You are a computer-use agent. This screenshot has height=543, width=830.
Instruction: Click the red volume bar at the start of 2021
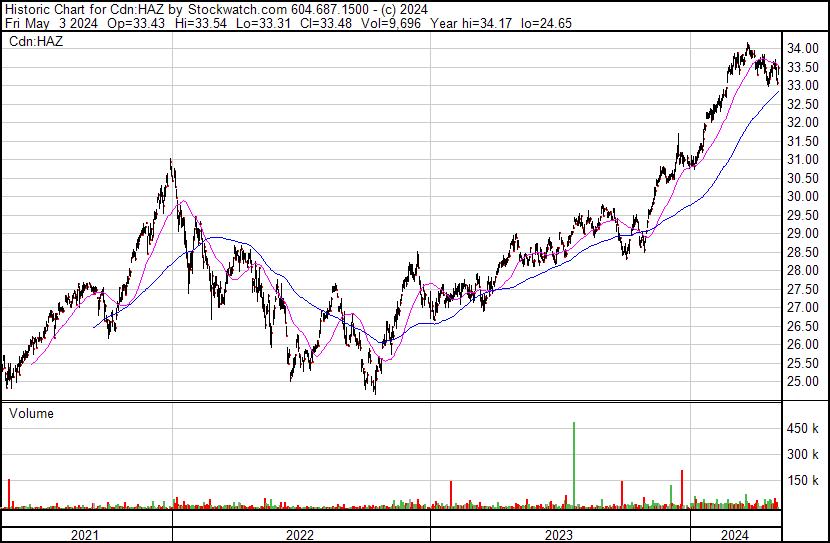click(x=9, y=494)
